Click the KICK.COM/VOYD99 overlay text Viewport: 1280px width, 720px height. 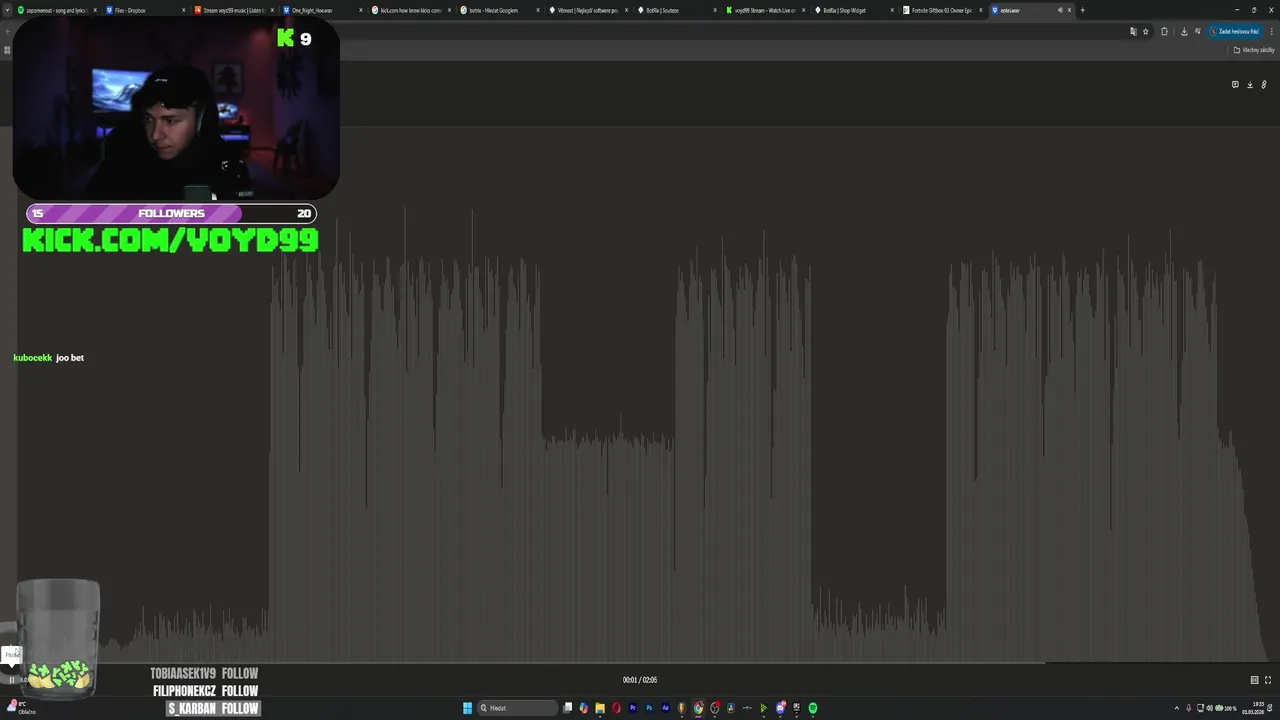point(170,240)
